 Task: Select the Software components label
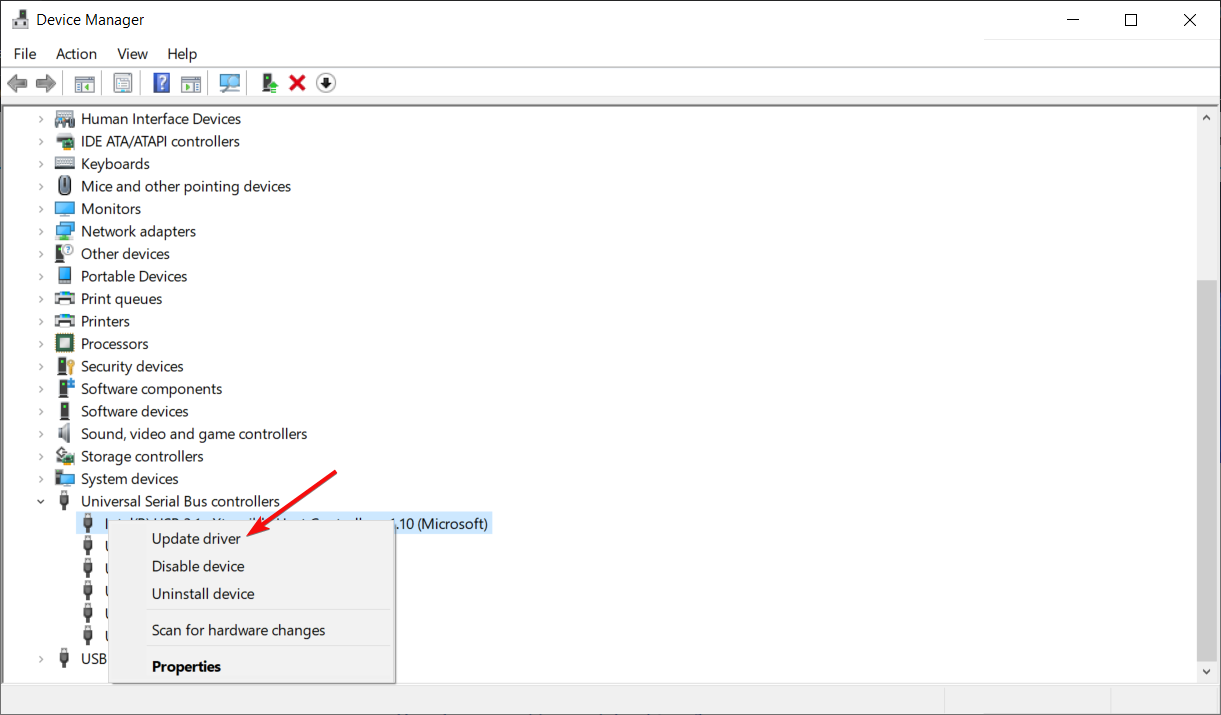(x=152, y=389)
